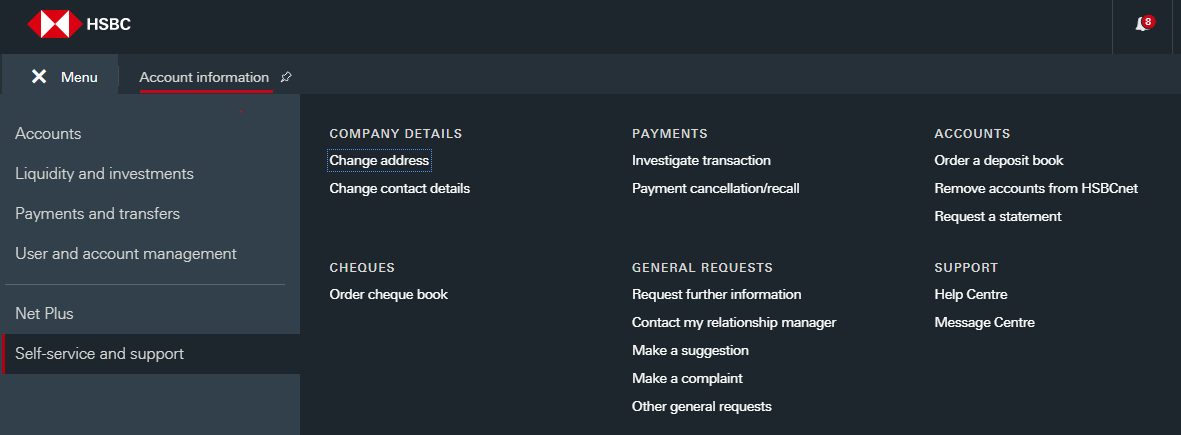Click the Investigate transaction link
The width and height of the screenshot is (1181, 435).
[701, 160]
